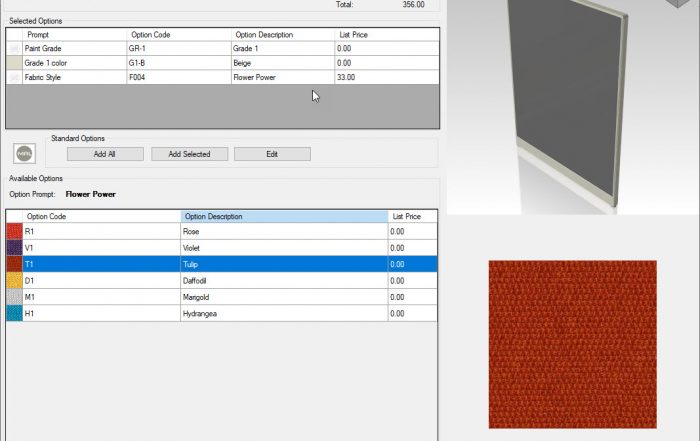Select the Violet purple swatch icon
Viewport: 700px width, 441px height.
[14, 248]
